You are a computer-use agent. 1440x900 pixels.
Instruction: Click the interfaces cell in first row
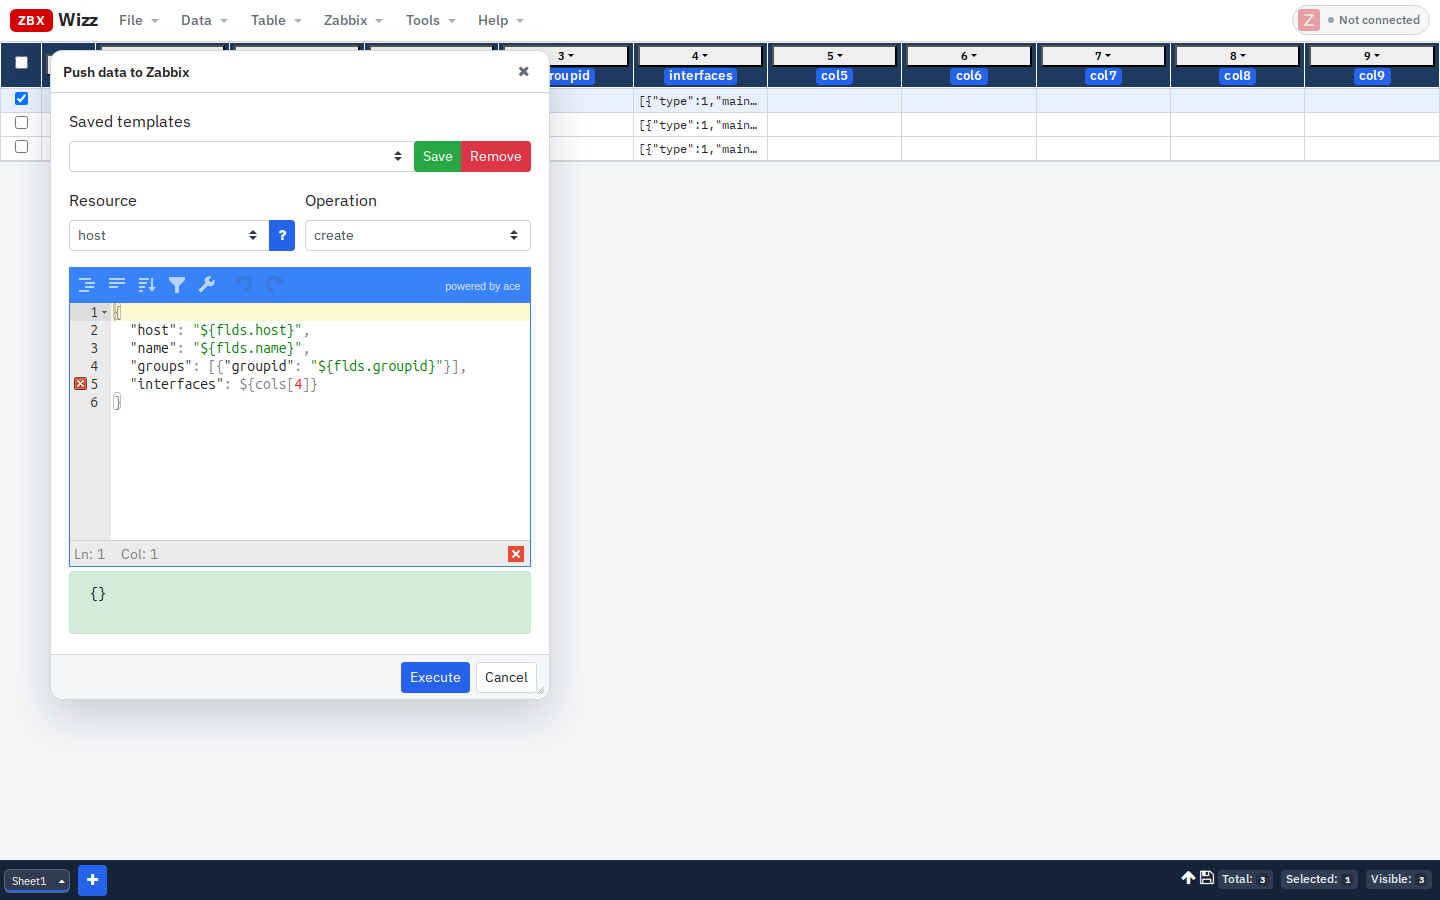[700, 101]
